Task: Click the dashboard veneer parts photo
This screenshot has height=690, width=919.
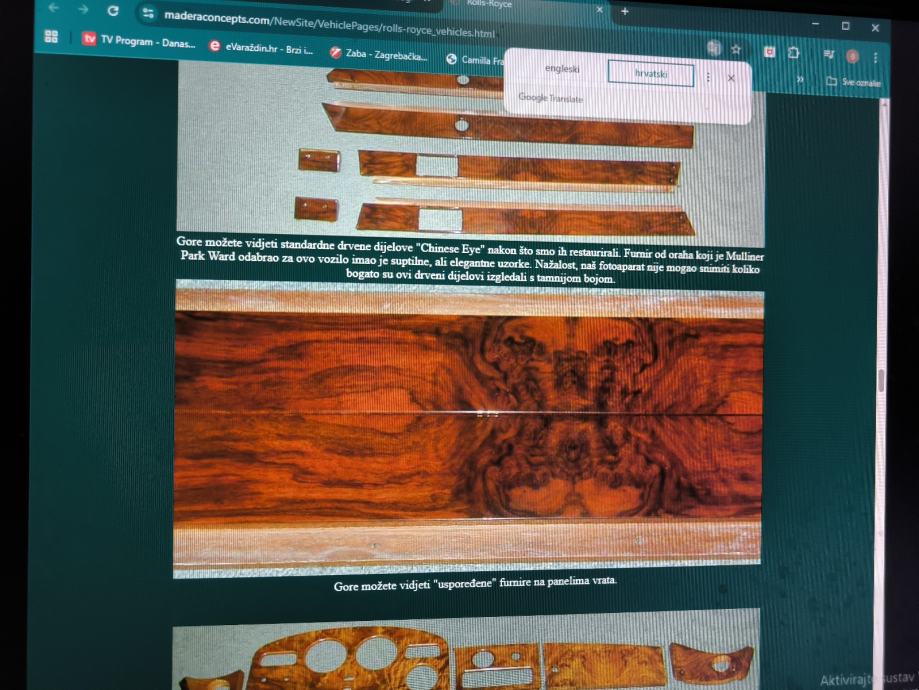Action: pyautogui.click(x=466, y=649)
